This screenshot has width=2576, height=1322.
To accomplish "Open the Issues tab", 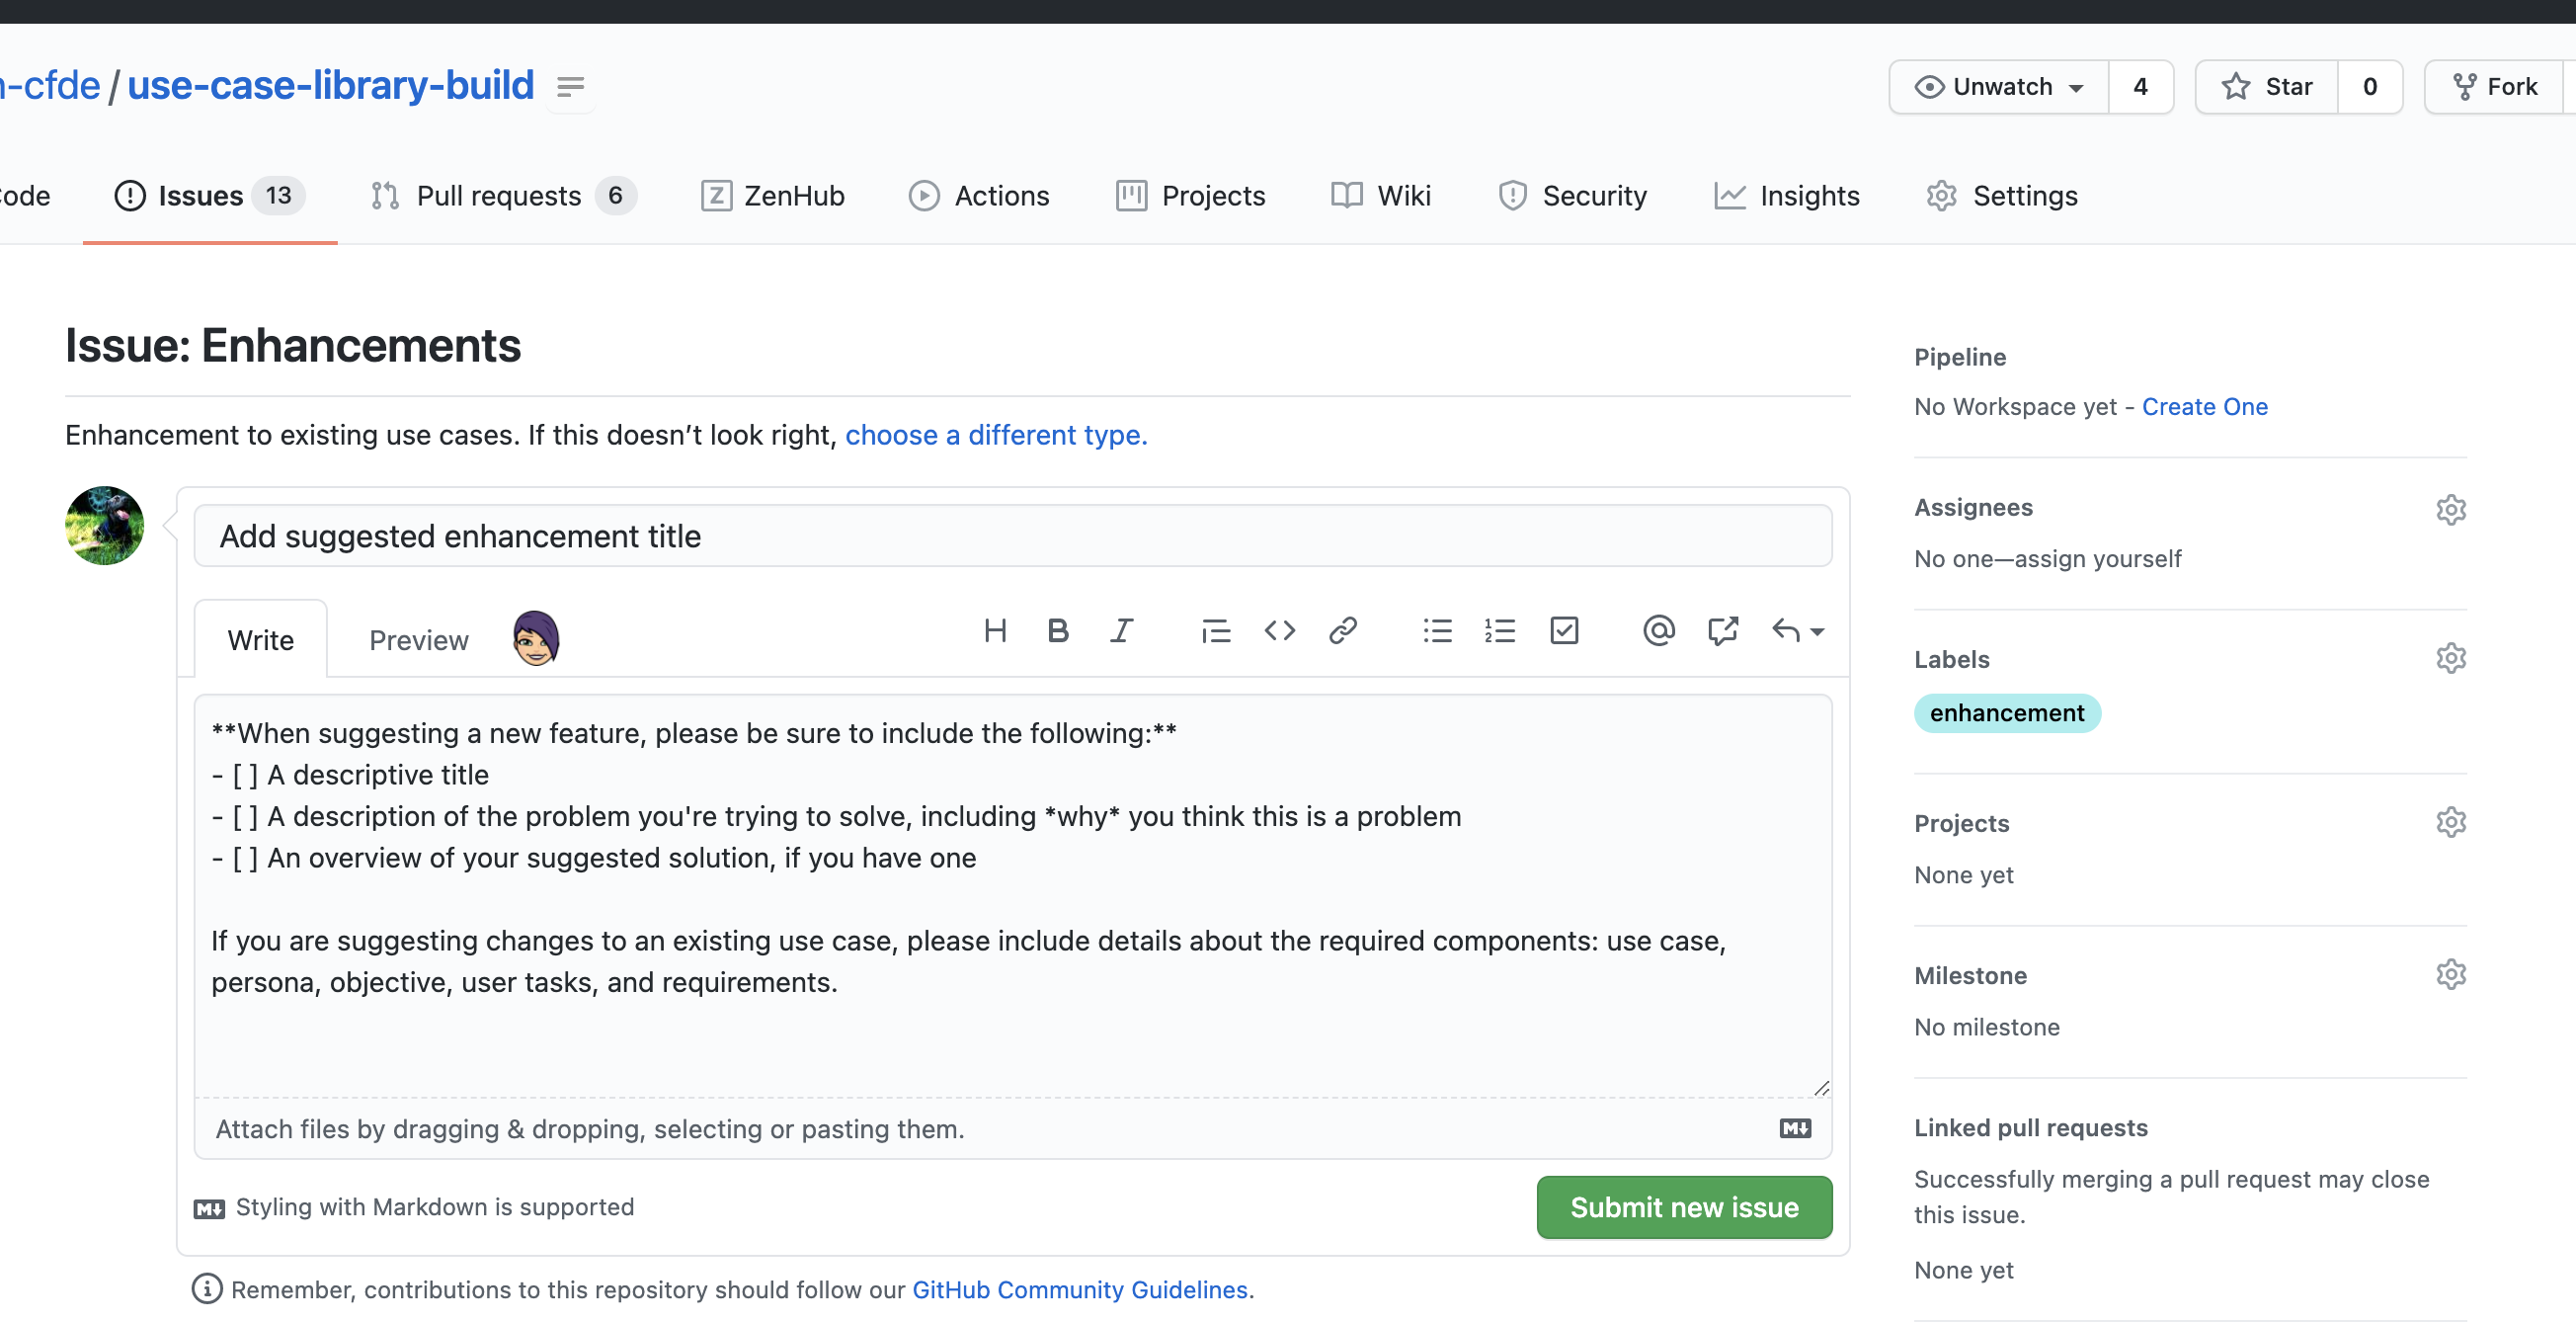I will [210, 196].
